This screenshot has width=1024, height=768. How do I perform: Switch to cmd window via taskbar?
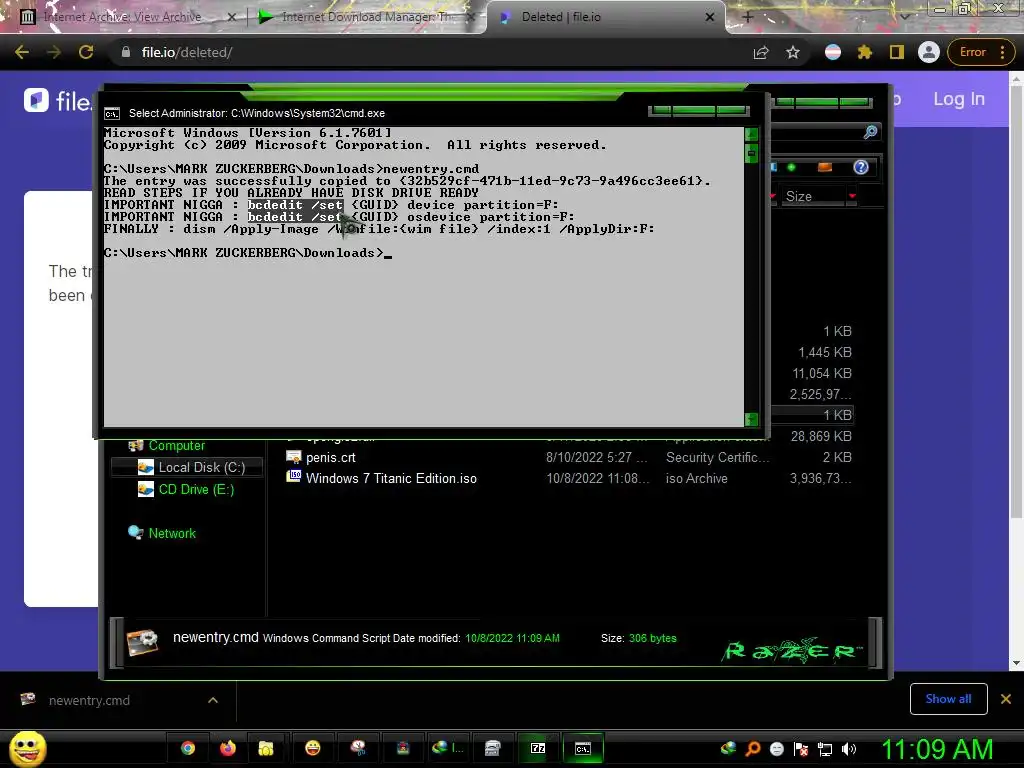(583, 748)
